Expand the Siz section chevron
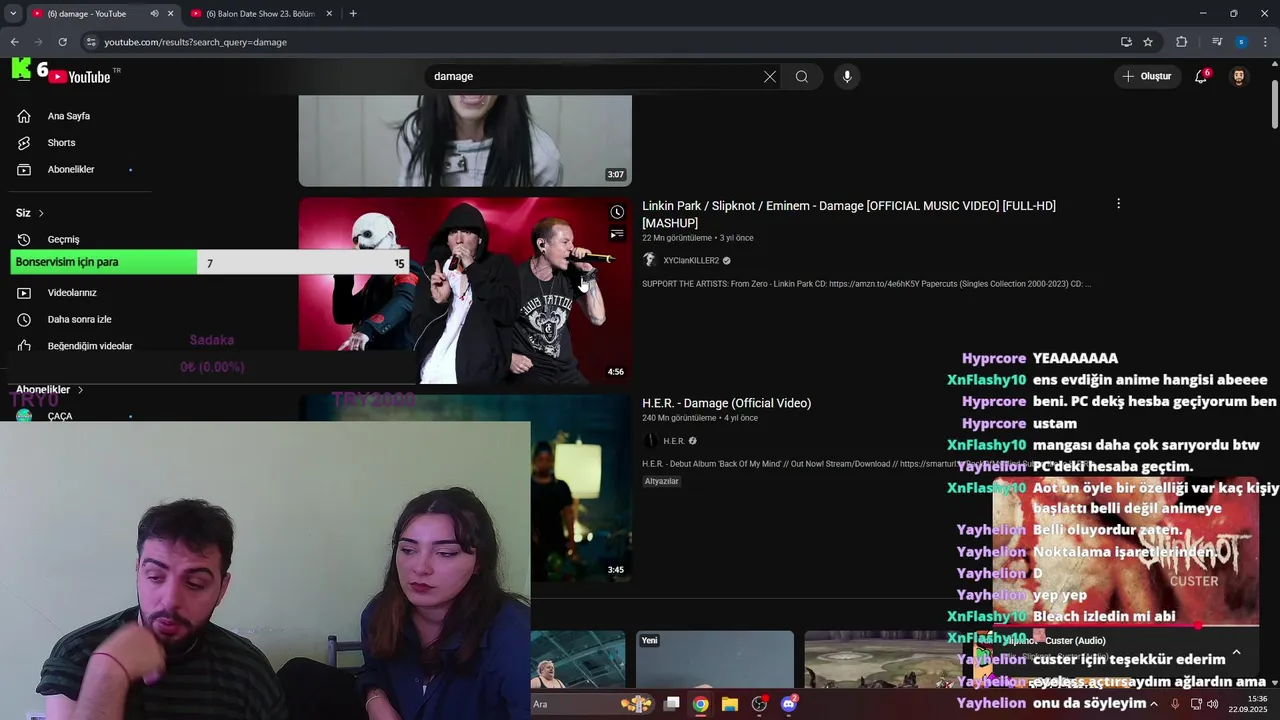The image size is (1280, 720). click(41, 213)
